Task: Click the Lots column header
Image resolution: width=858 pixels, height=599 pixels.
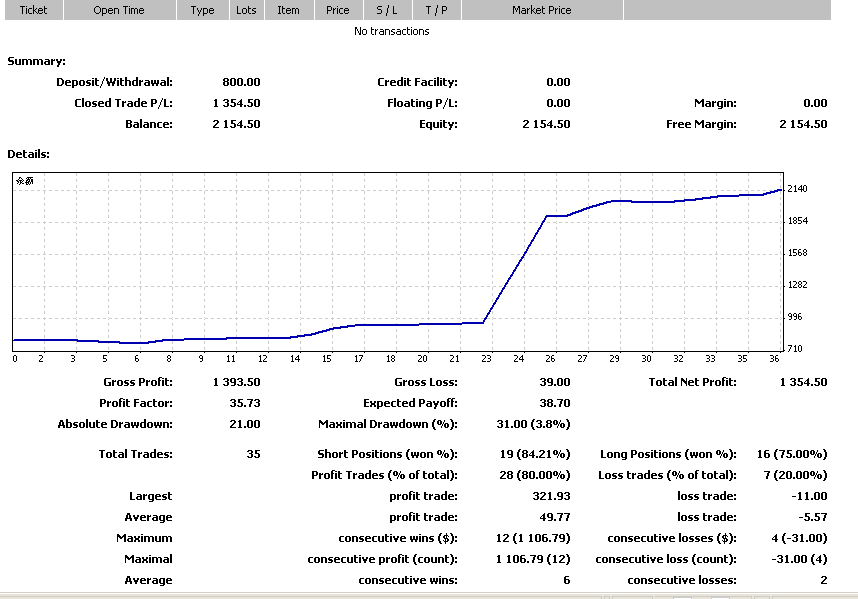Action: point(246,10)
